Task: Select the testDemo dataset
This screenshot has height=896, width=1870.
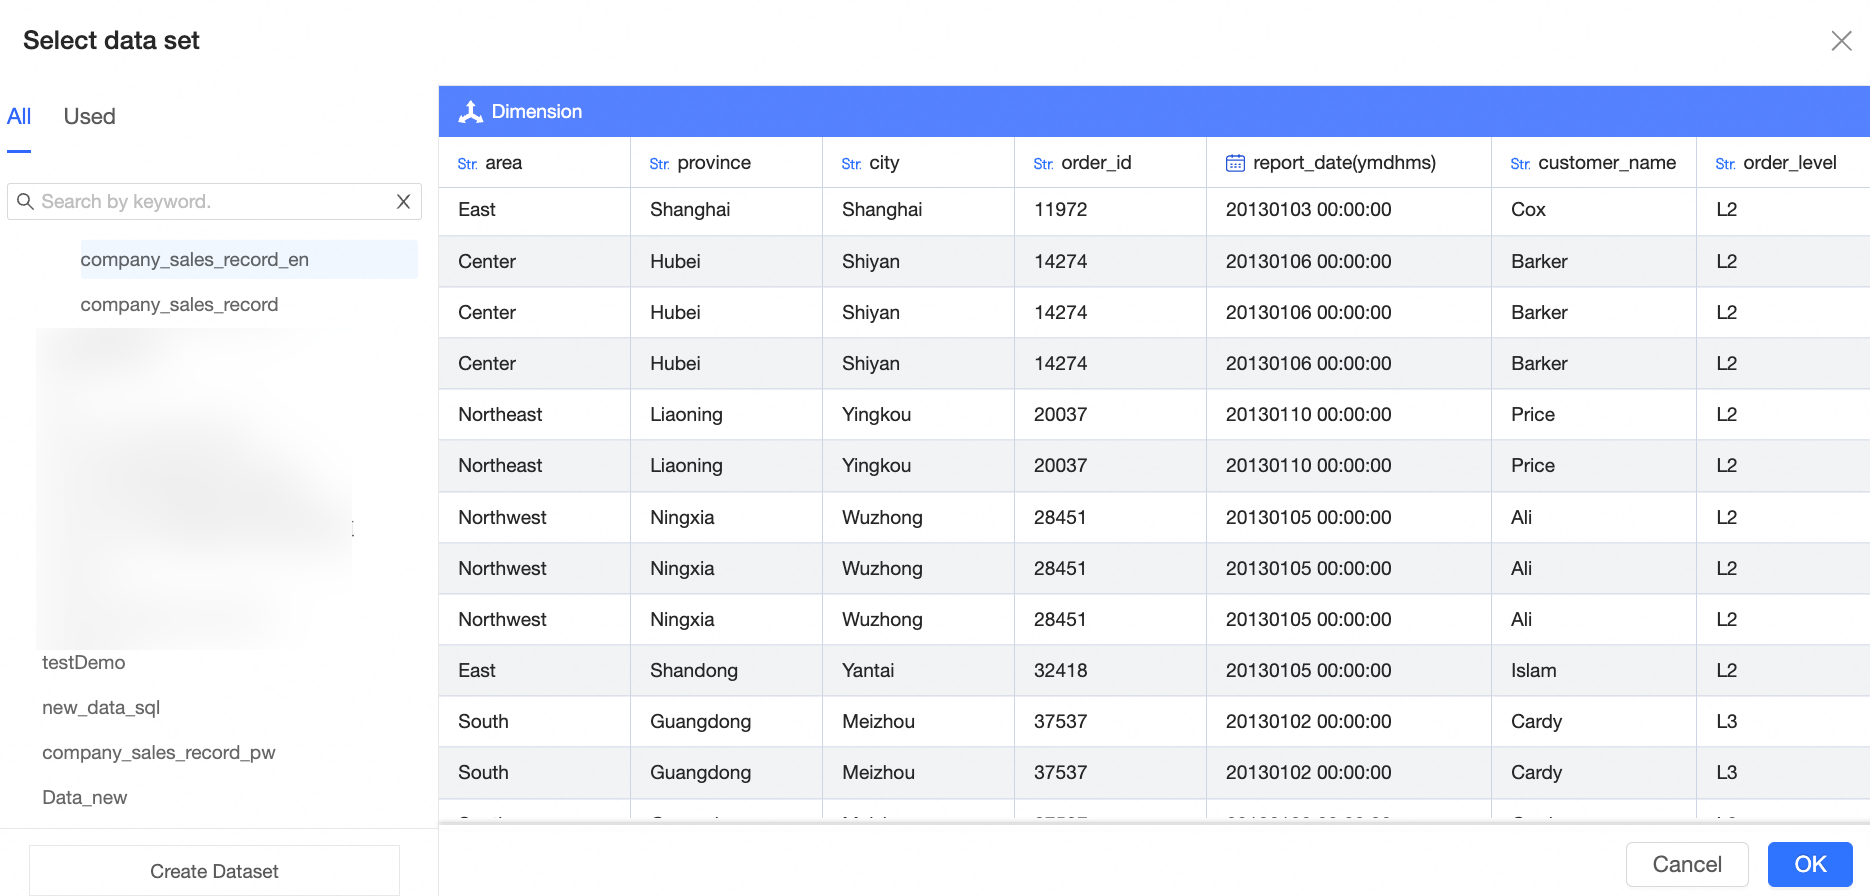Action: point(83,663)
